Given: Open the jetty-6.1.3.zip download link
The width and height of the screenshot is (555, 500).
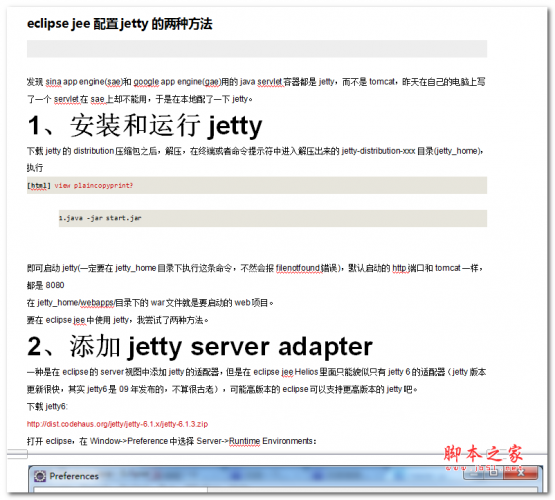Looking at the screenshot, I should 117,424.
